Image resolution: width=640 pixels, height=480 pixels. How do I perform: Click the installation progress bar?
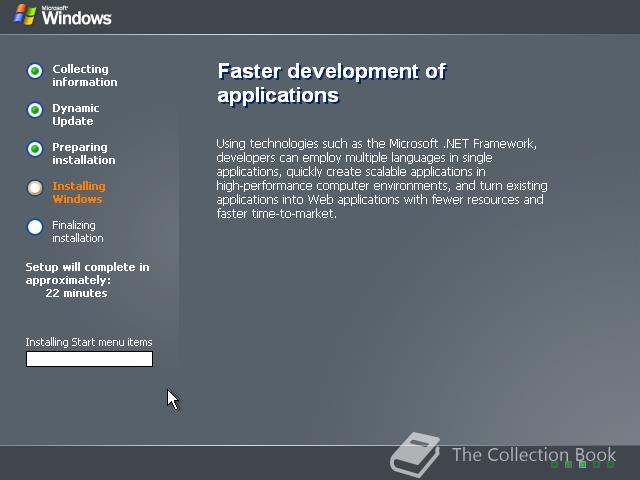(89, 359)
